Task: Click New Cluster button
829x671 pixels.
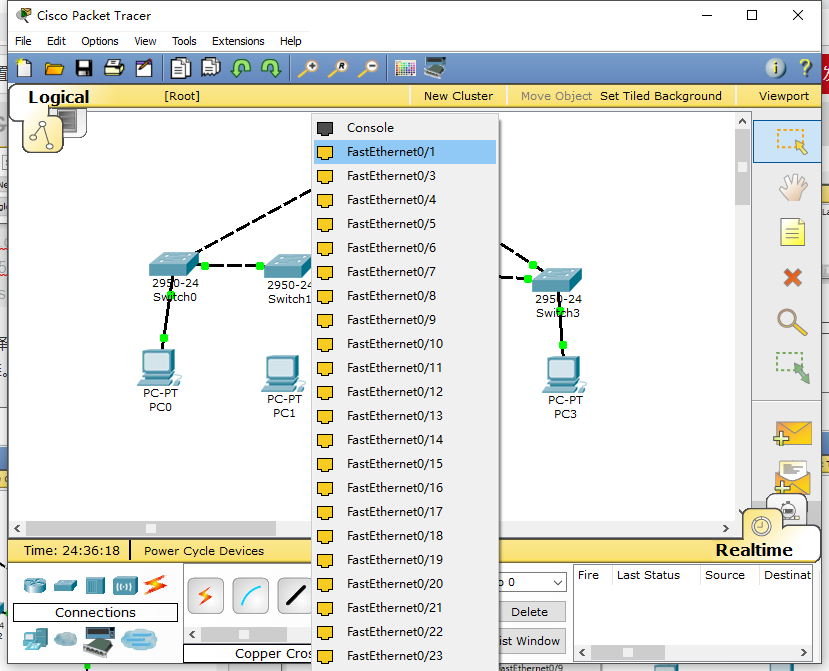Action: [x=458, y=96]
